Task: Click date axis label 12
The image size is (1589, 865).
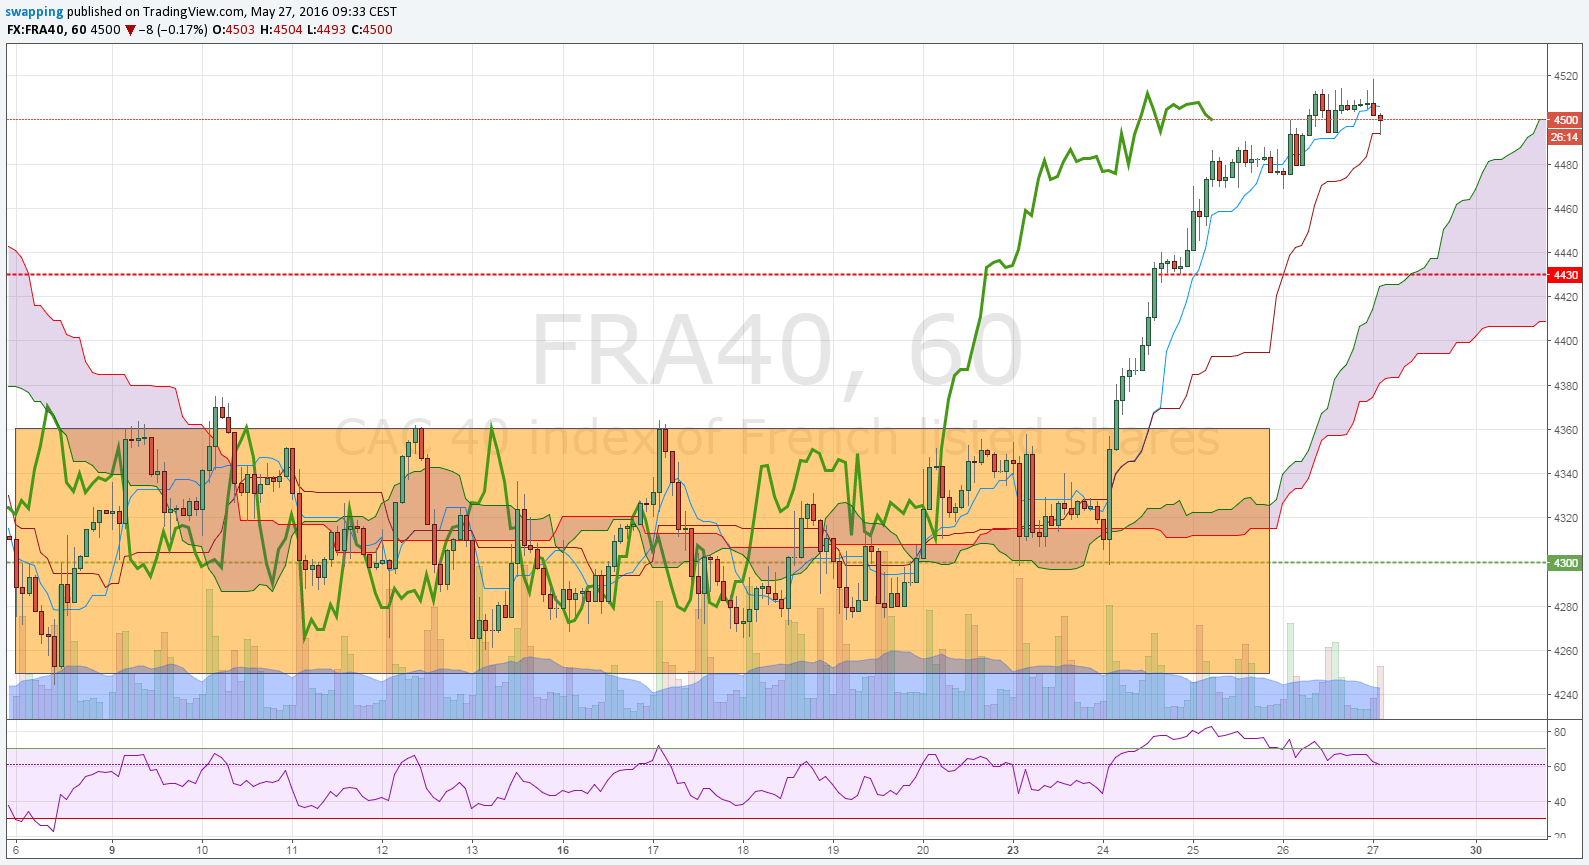Action: [382, 850]
